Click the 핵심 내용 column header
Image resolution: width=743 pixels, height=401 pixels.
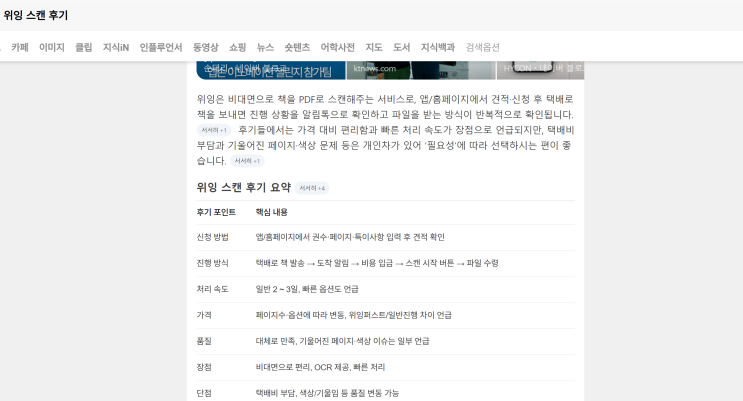pos(272,212)
